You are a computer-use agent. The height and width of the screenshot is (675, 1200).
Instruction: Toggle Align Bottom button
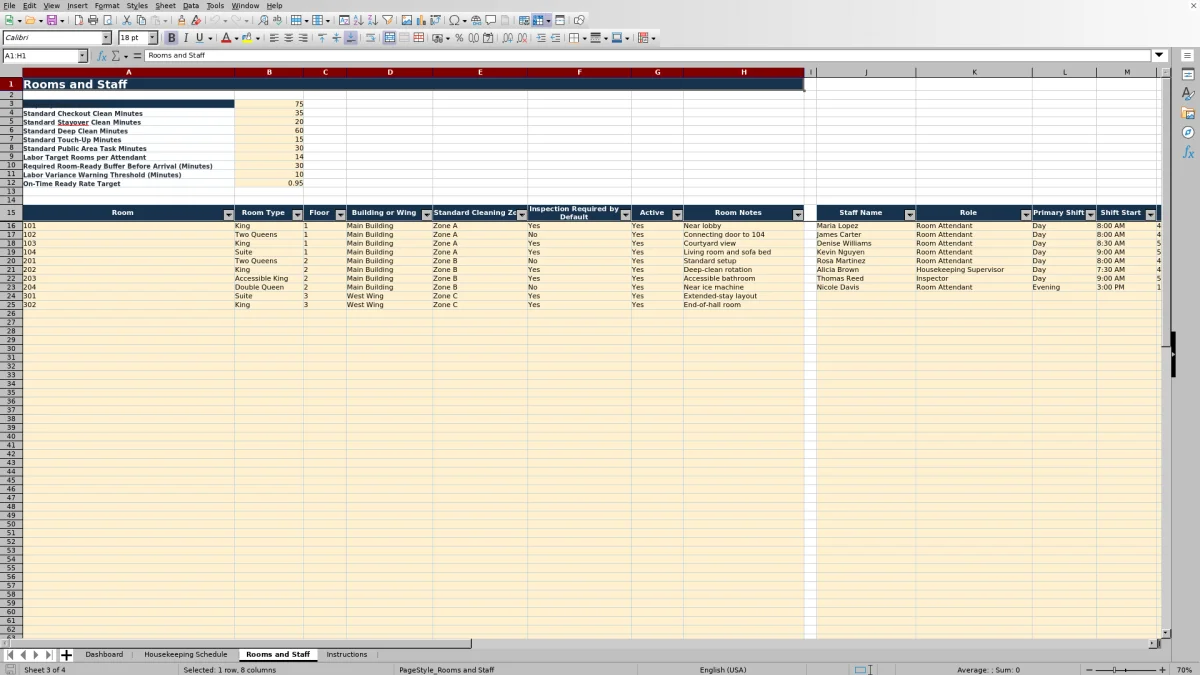pos(350,38)
